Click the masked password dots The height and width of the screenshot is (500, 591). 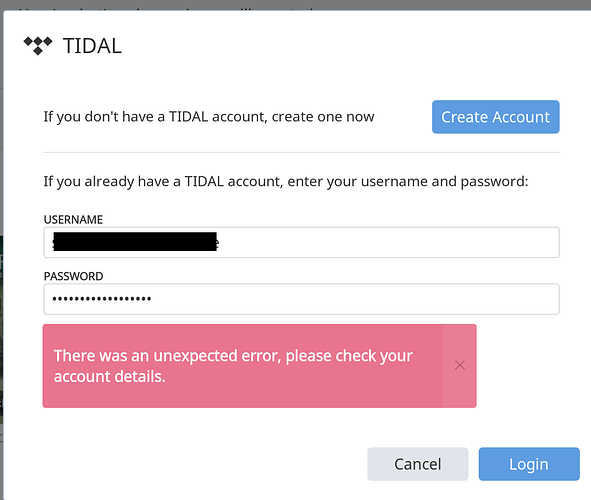[102, 299]
